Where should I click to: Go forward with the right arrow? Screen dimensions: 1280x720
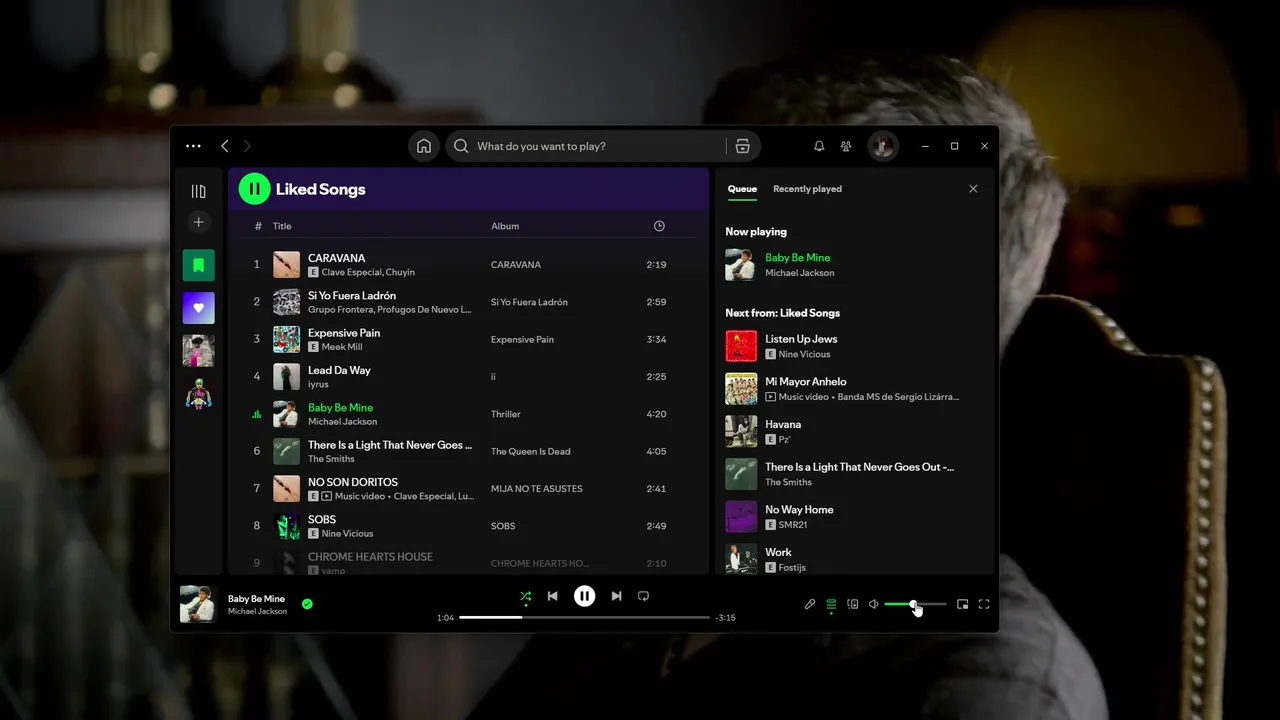pos(247,146)
